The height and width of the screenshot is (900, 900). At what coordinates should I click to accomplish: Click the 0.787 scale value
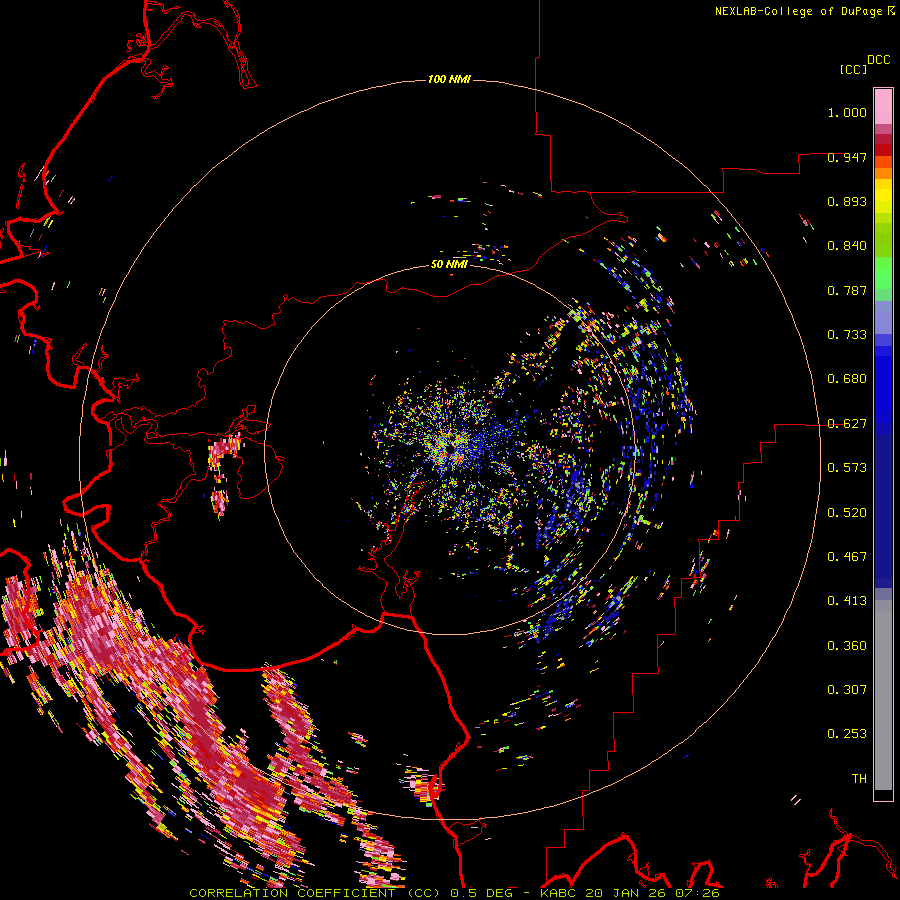pos(847,290)
